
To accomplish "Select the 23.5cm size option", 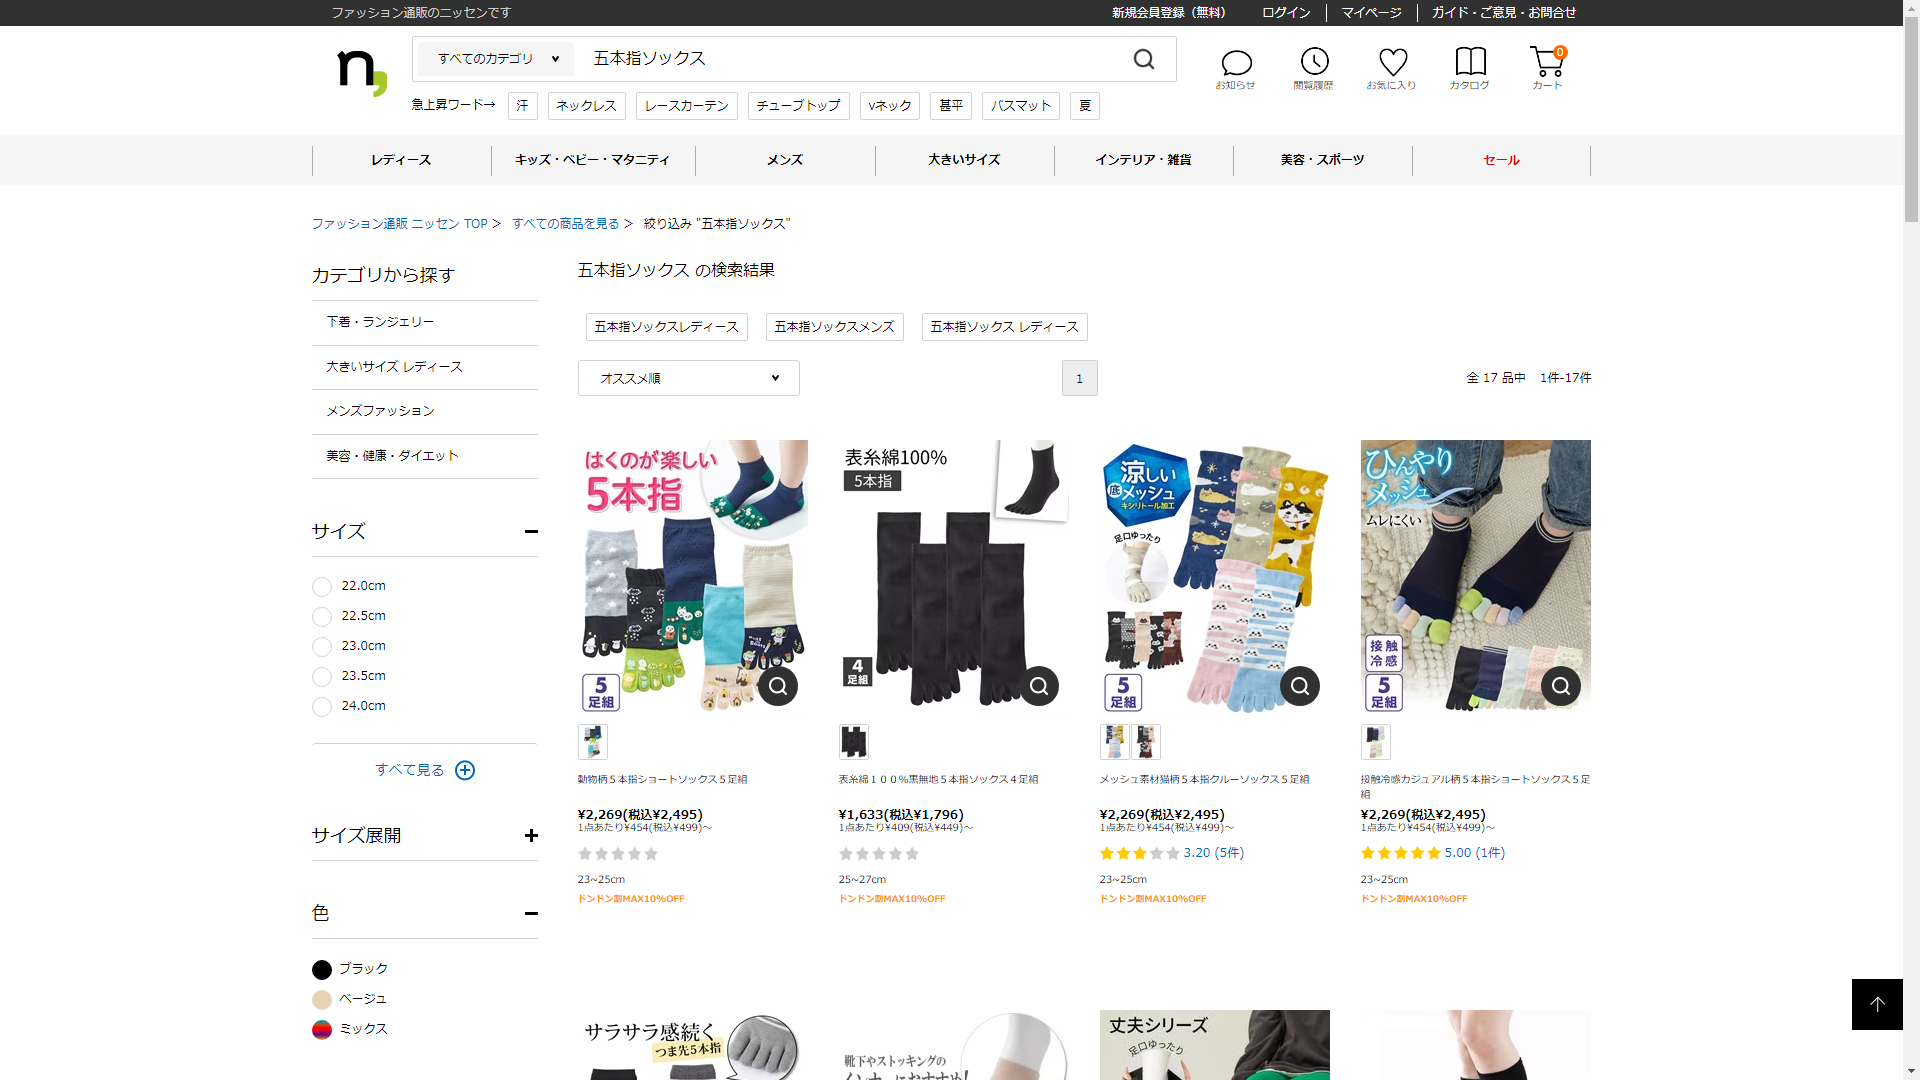I will 322,677.
